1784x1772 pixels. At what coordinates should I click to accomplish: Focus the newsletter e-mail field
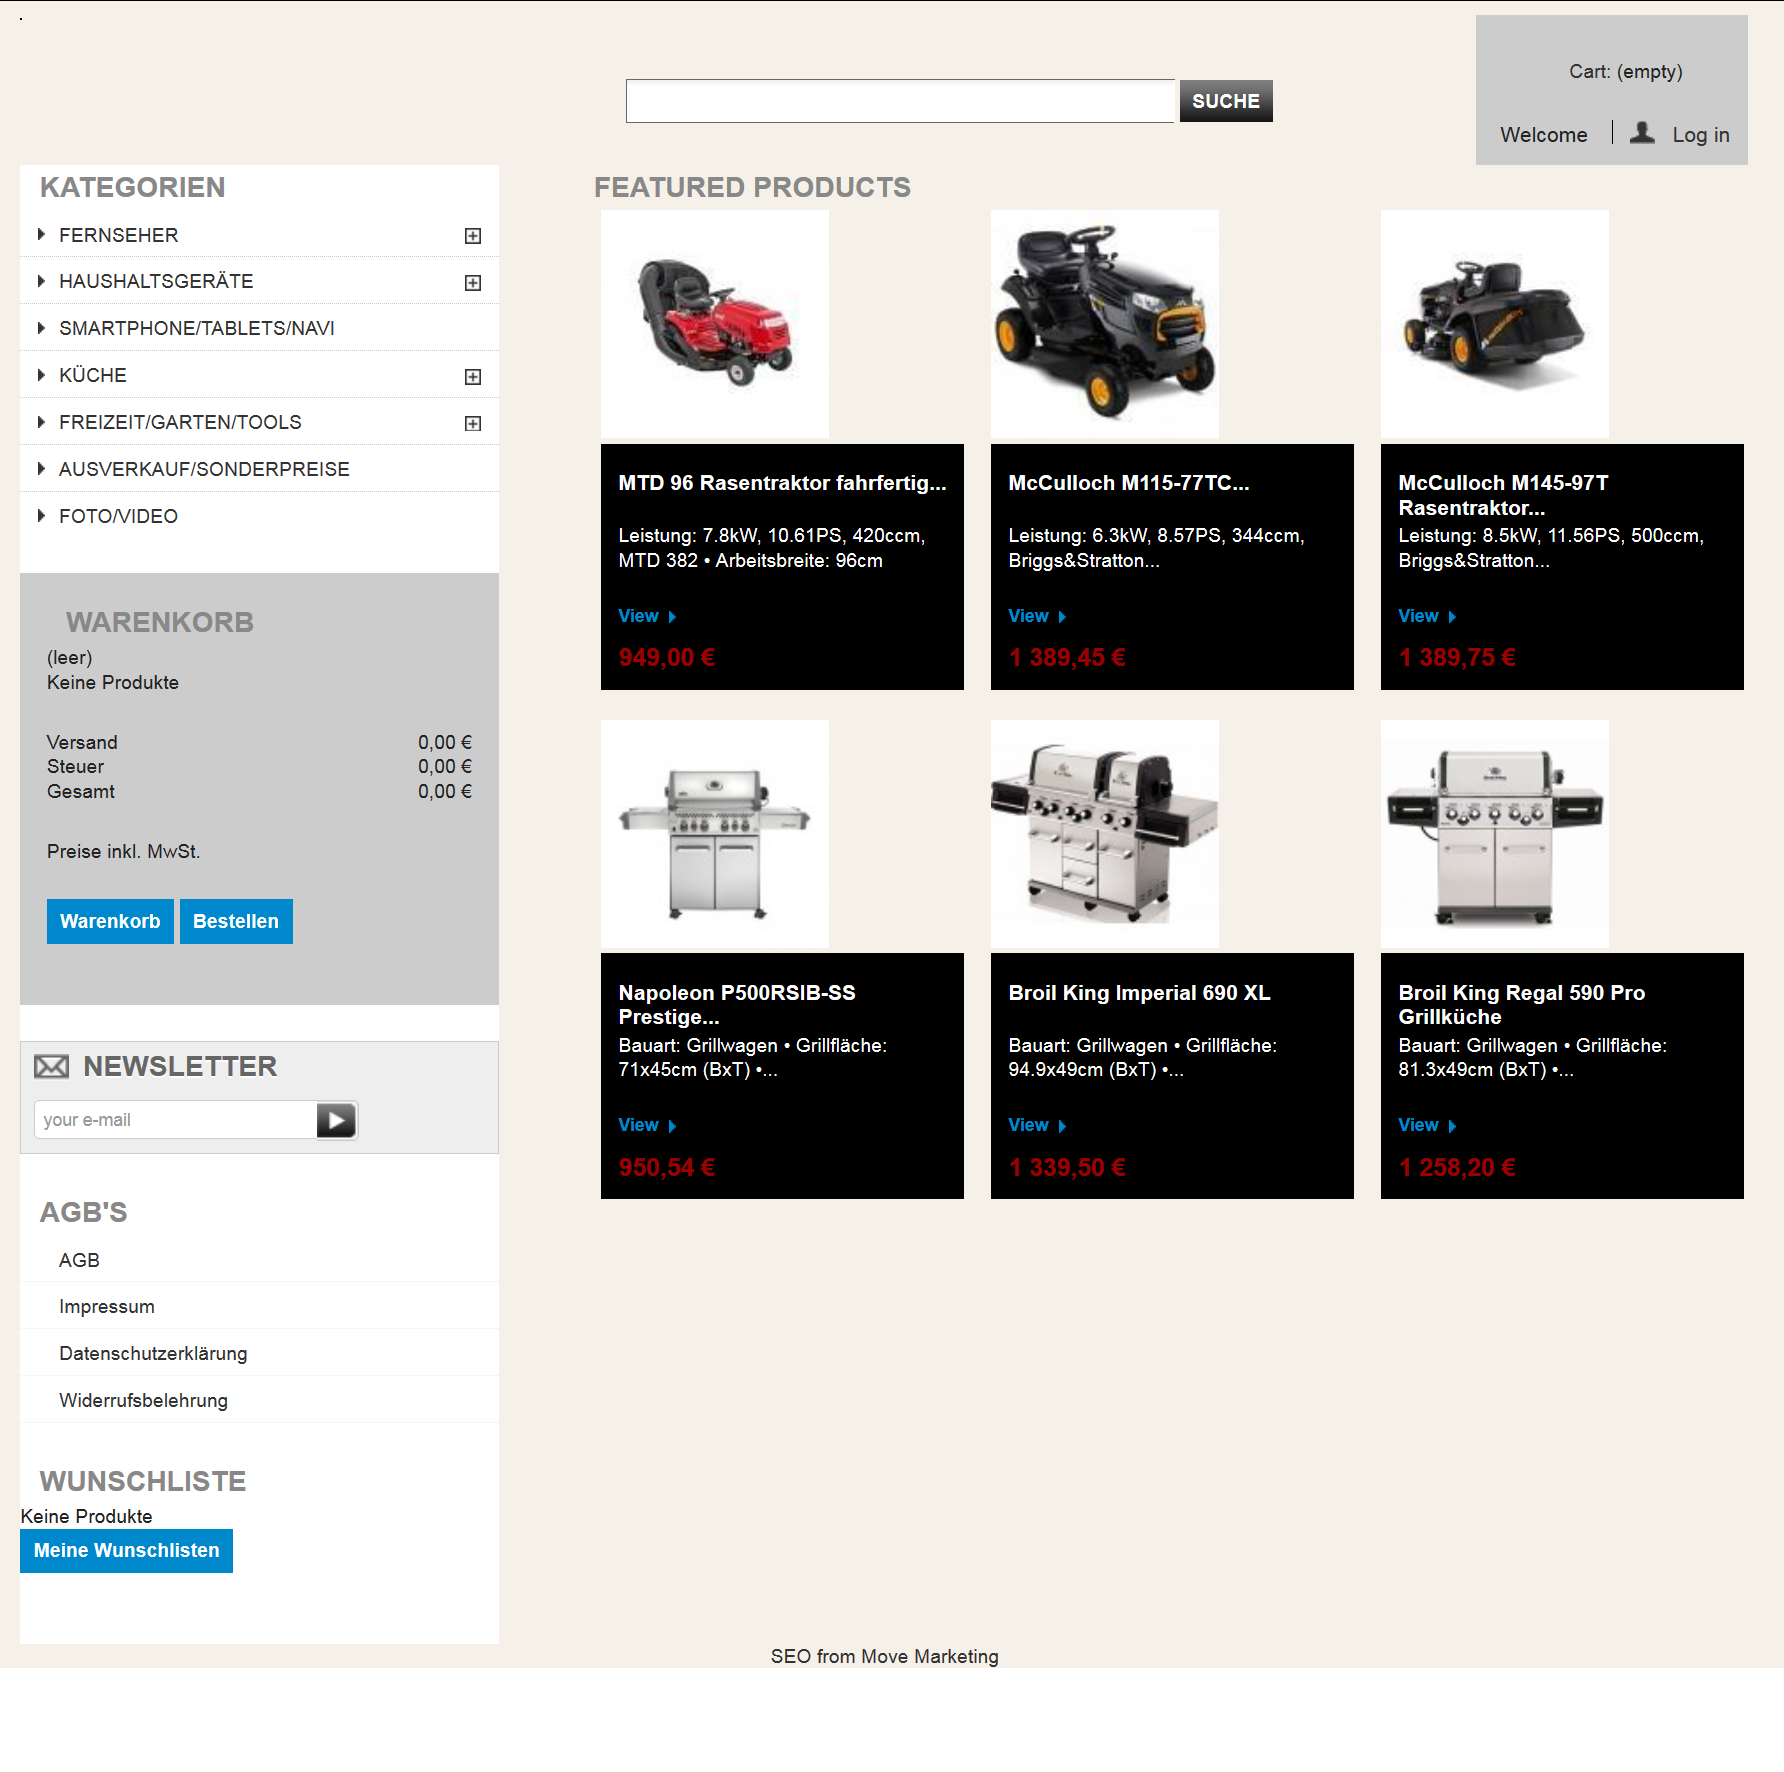176,1120
